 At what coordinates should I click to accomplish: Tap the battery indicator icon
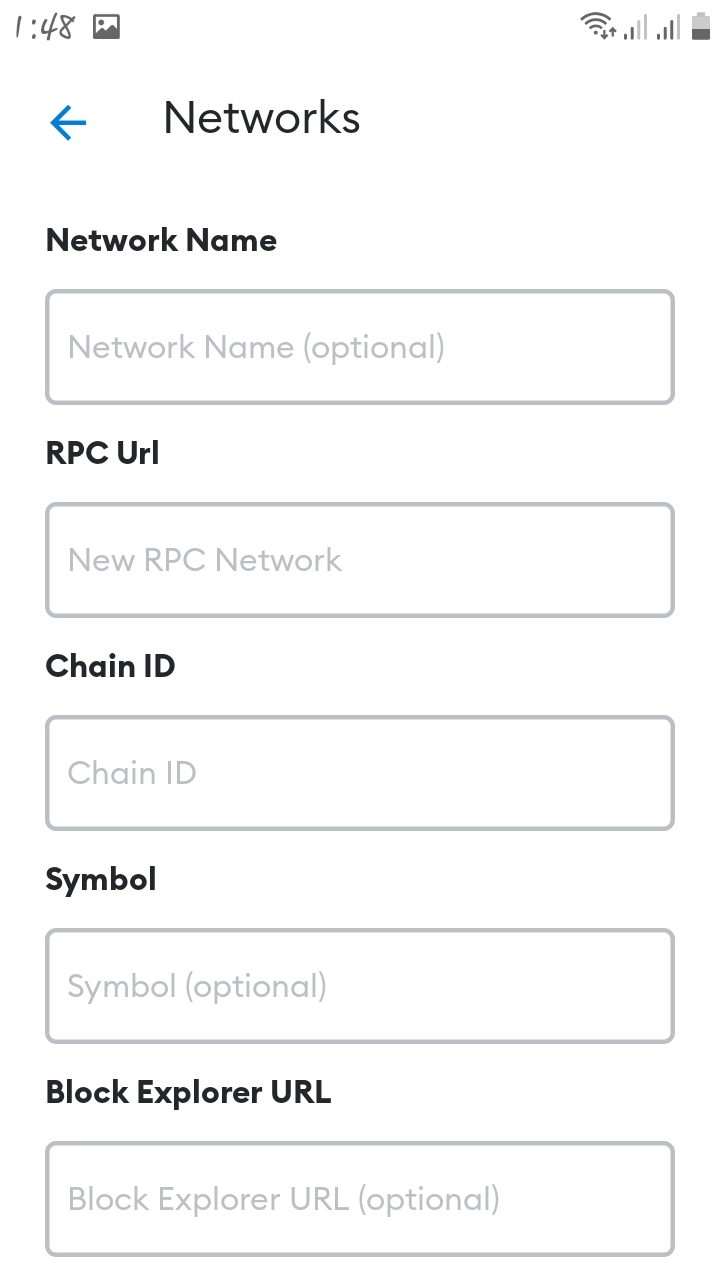pos(700,27)
